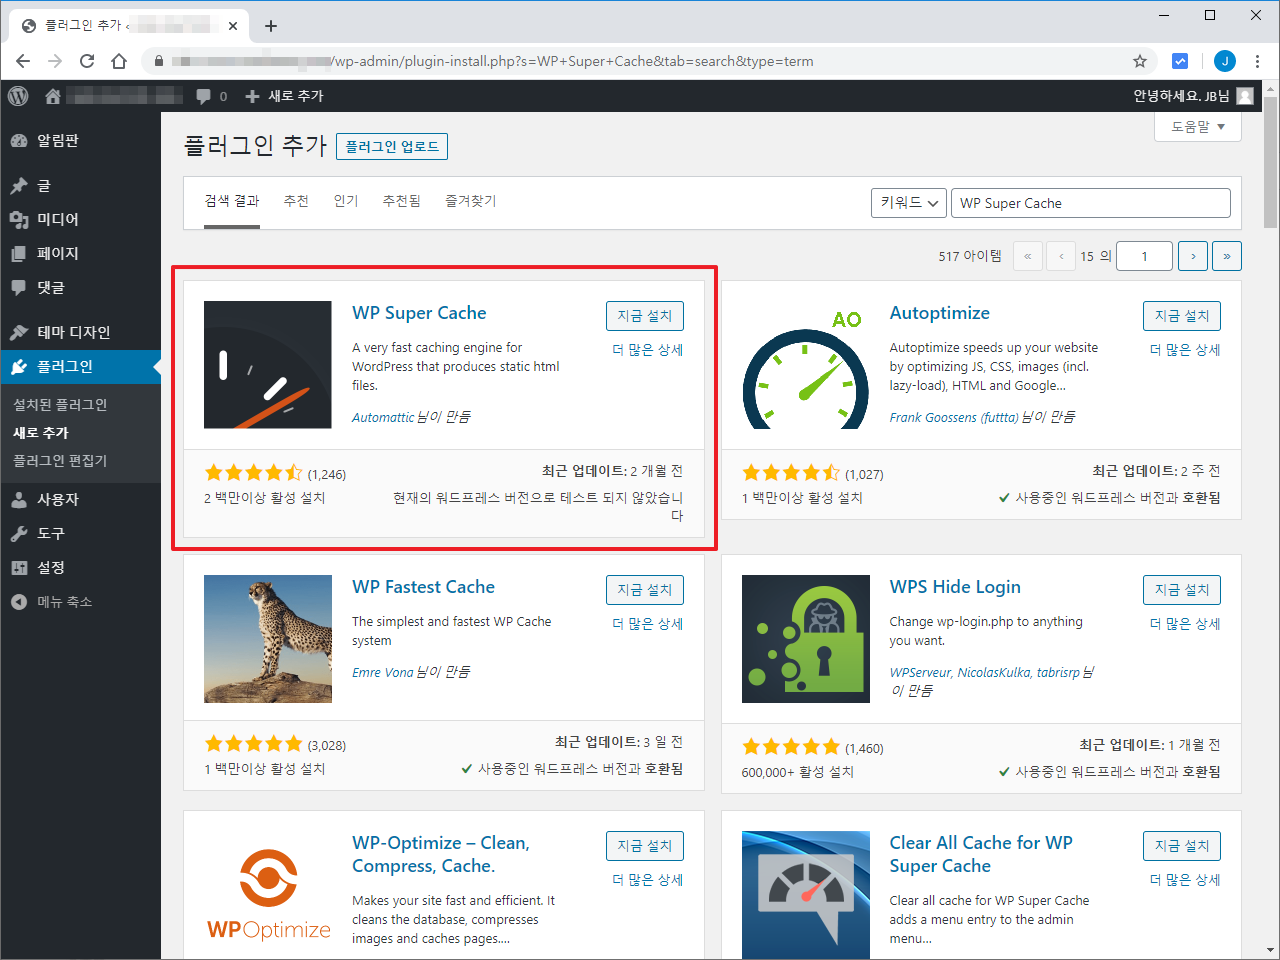
Task: Open WP Super Cache title link
Action: pyautogui.click(x=419, y=313)
